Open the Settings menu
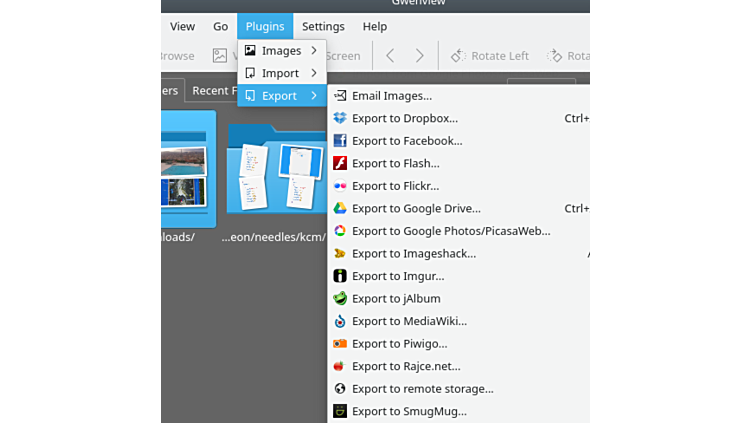752x423 pixels. coord(323,27)
